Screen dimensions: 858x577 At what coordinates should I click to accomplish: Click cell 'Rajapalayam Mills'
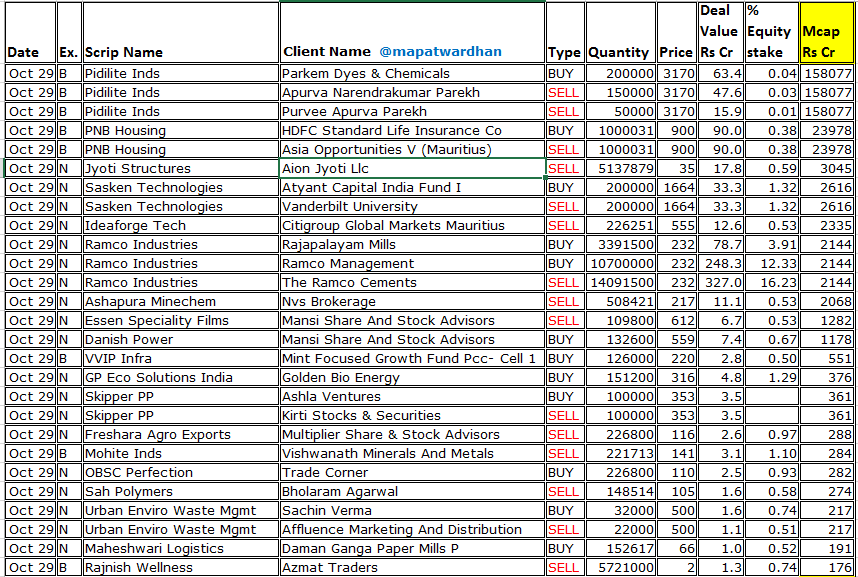point(412,244)
